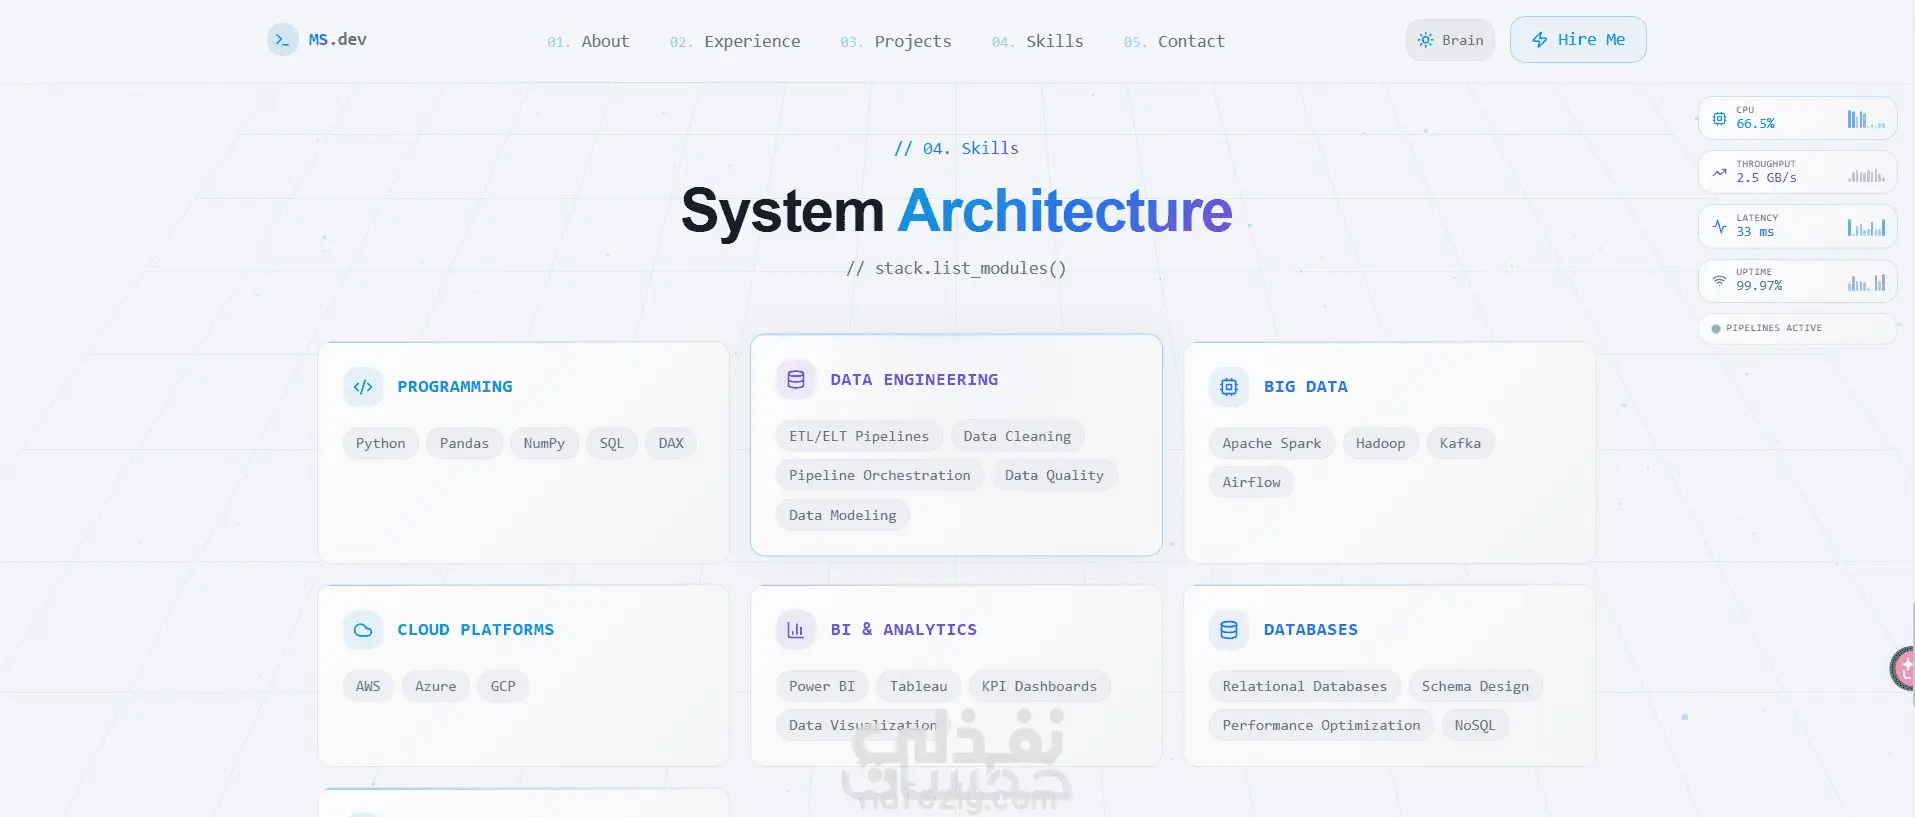Viewport: 1915px width, 817px height.
Task: Click the MS.dev brand link
Action: tap(317, 40)
